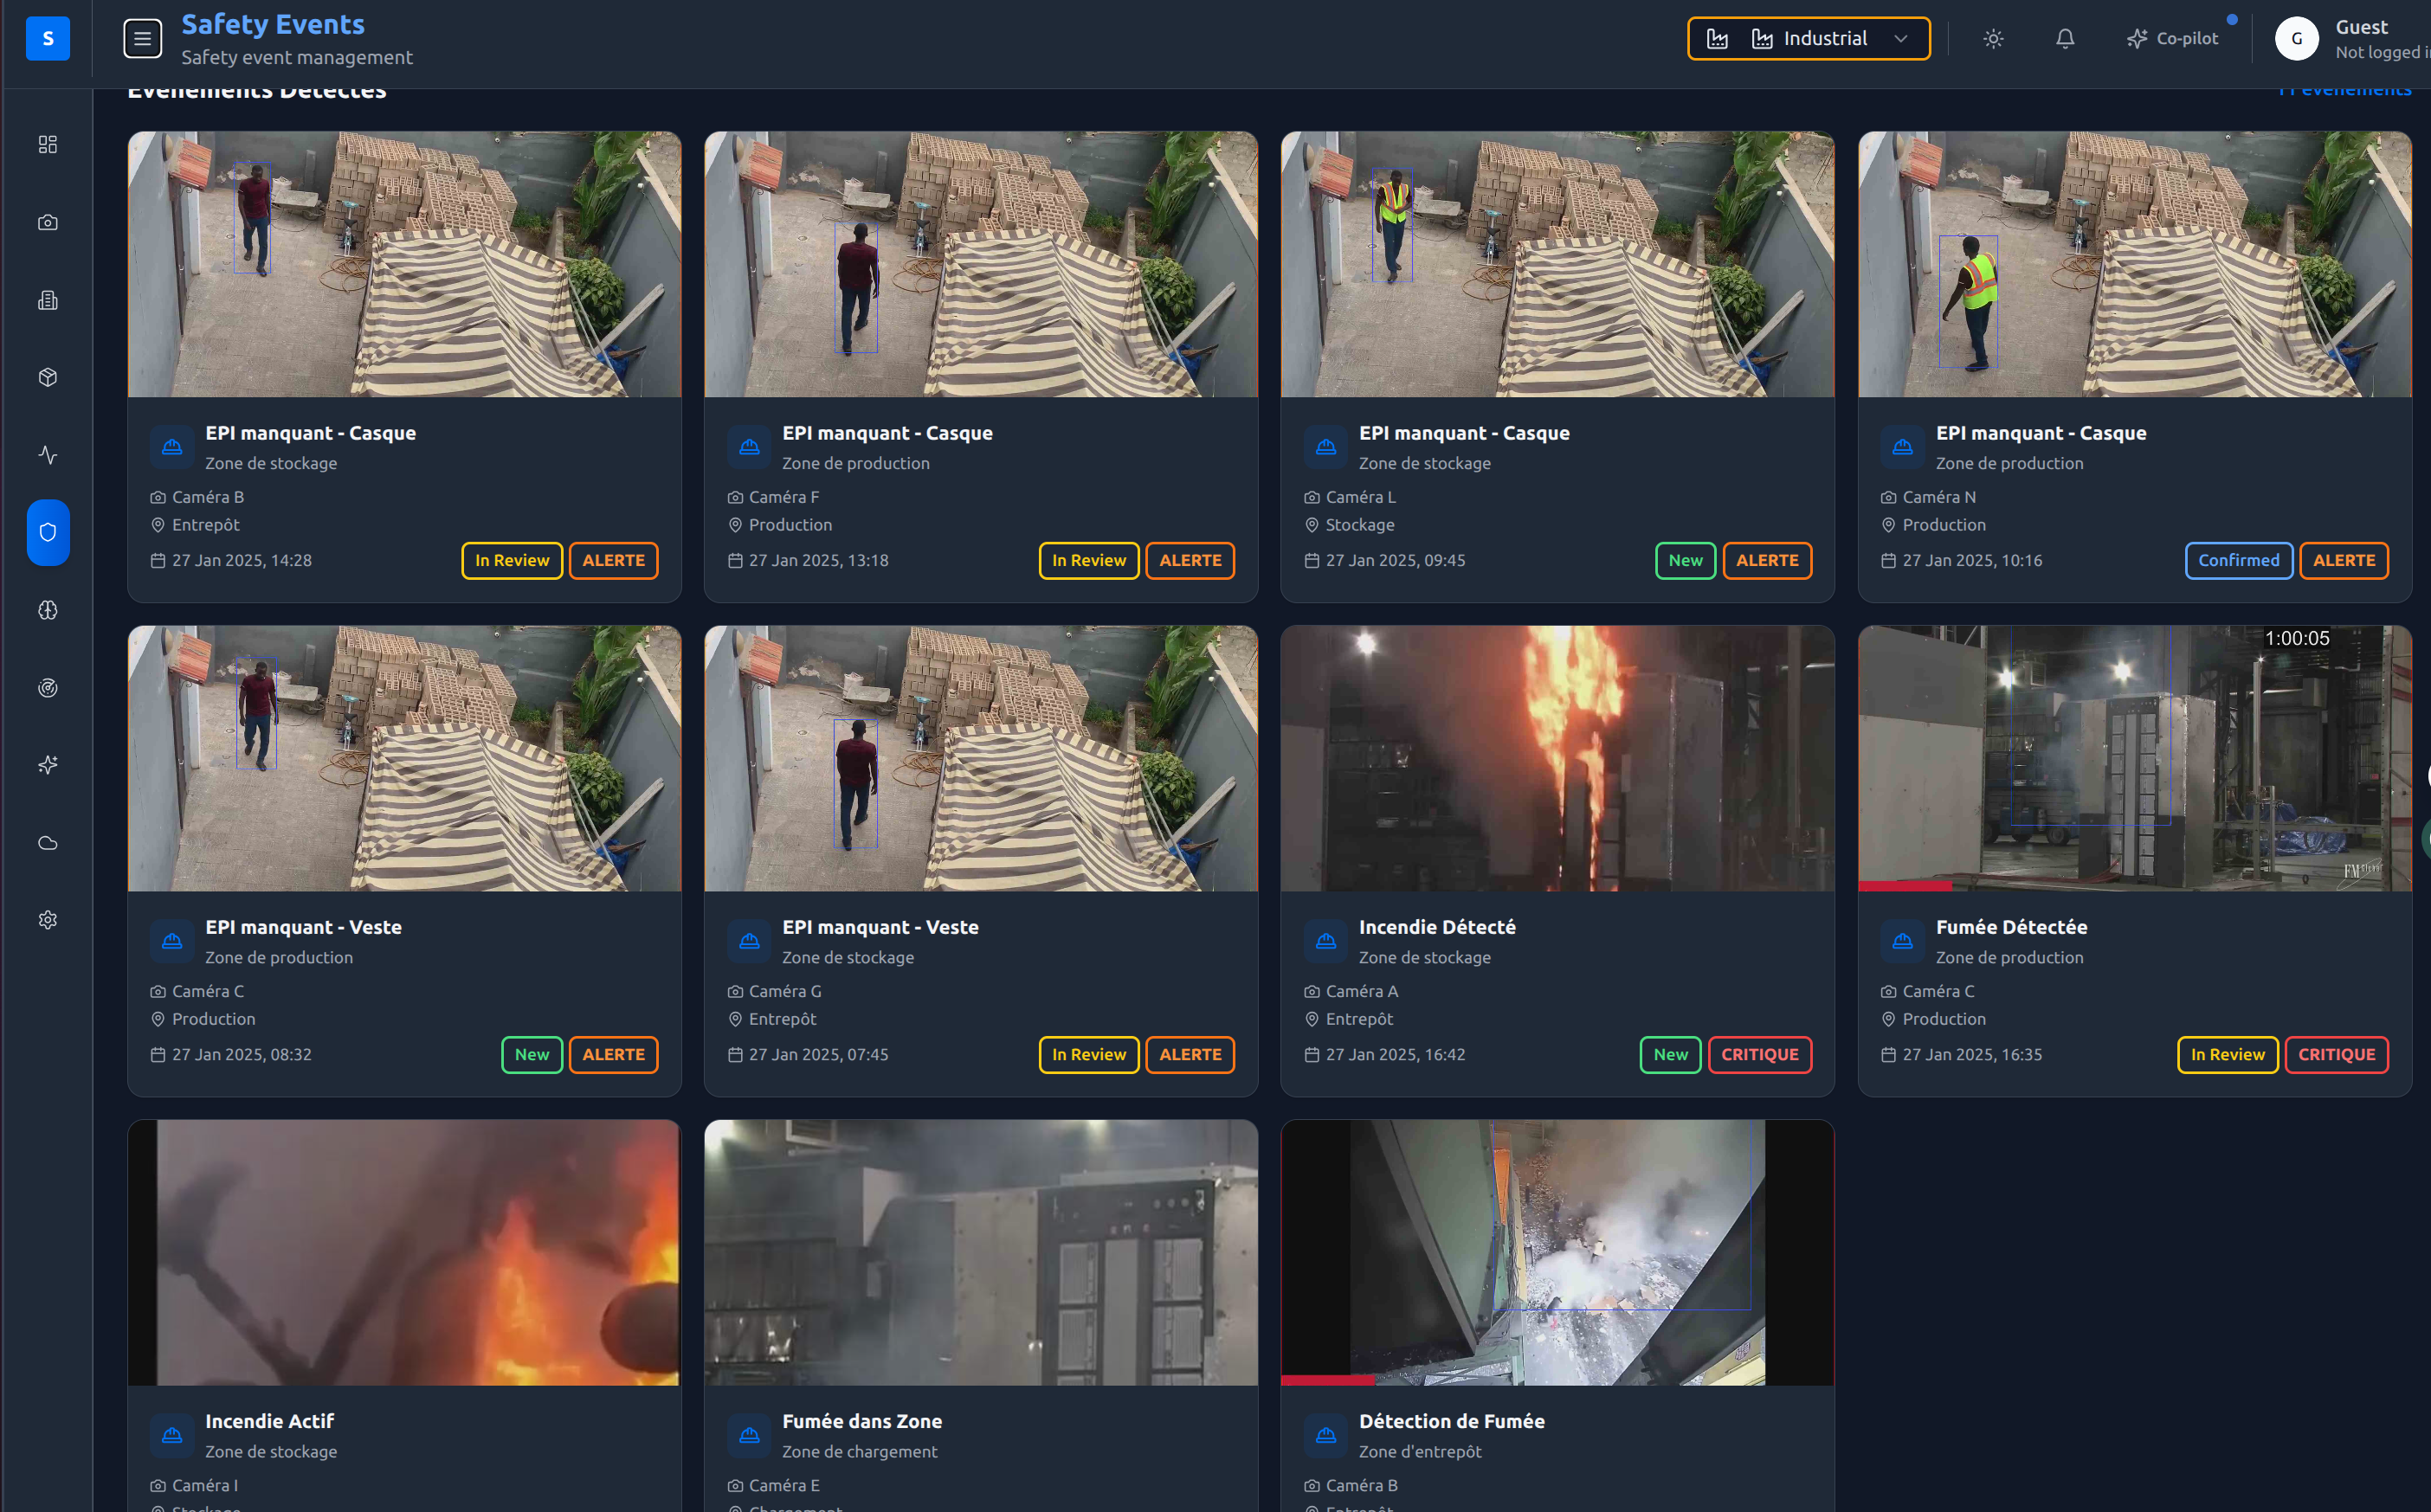Open the cube package icon in sidebar

(x=48, y=377)
